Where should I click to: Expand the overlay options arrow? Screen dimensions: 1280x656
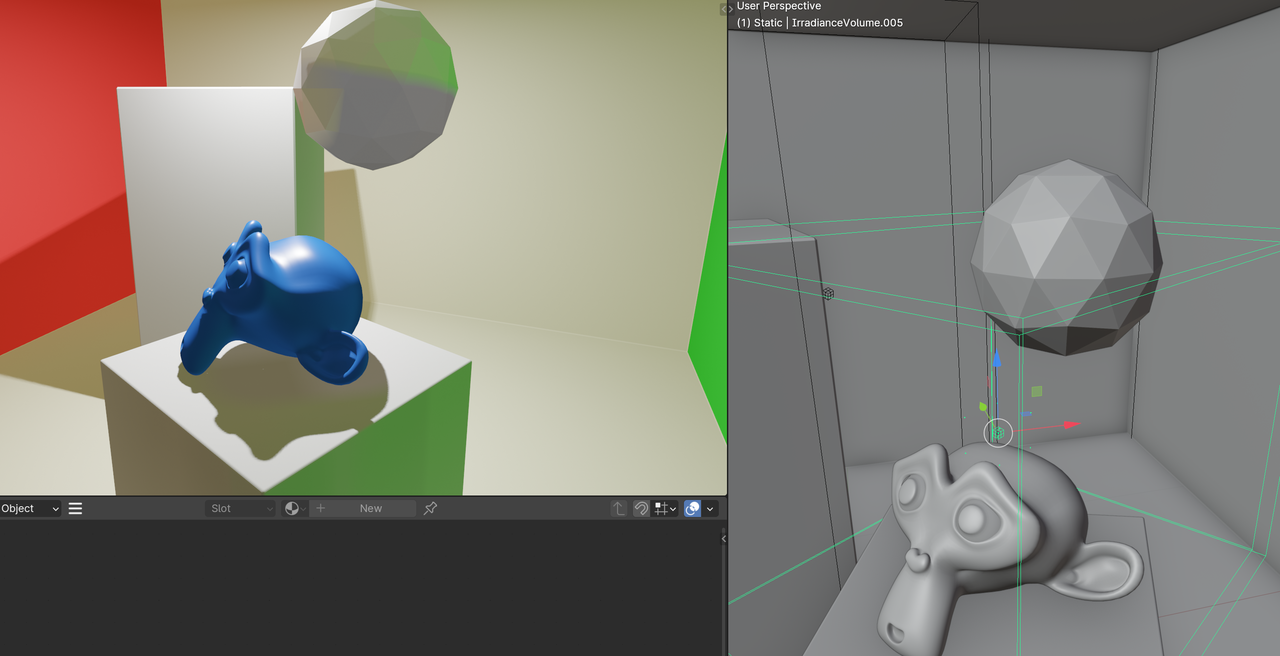(x=711, y=509)
